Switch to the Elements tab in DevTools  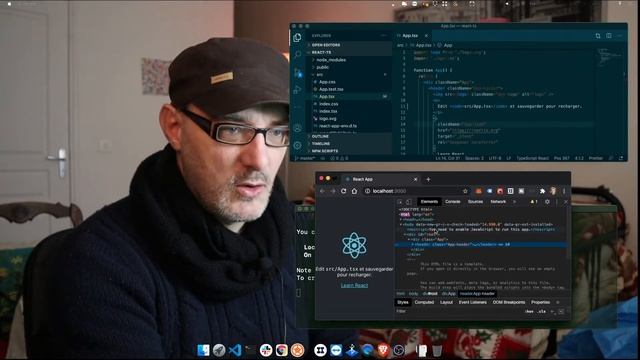click(x=429, y=202)
